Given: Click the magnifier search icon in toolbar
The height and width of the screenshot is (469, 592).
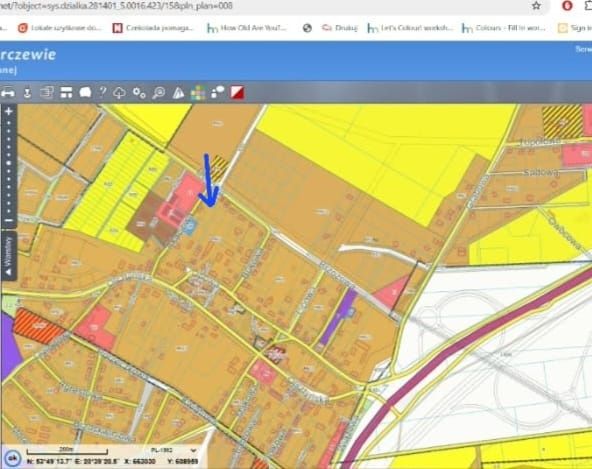Looking at the screenshot, I should [159, 93].
